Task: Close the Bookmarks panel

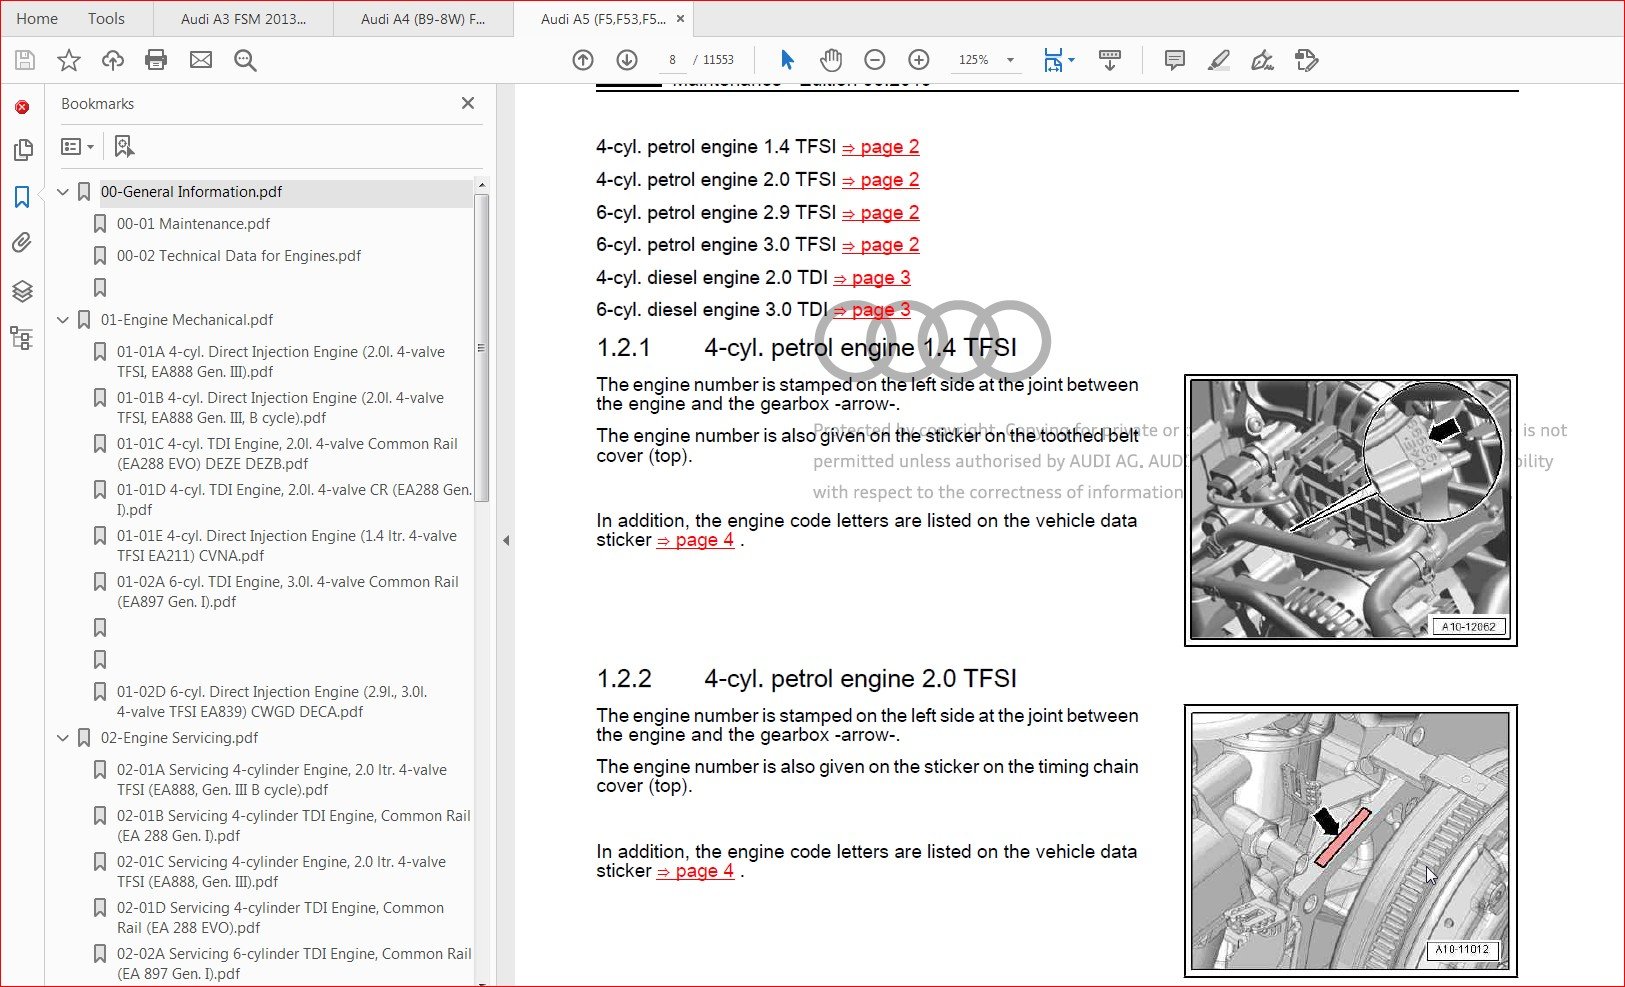Action: tap(468, 103)
